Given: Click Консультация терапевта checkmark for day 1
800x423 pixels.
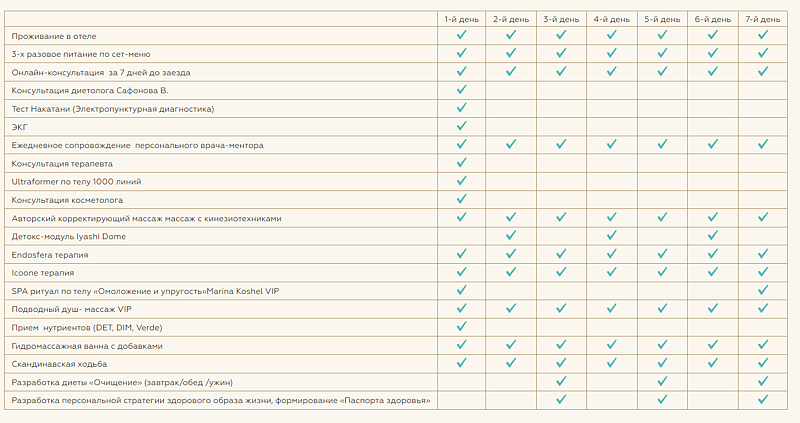Looking at the screenshot, I should [461, 163].
